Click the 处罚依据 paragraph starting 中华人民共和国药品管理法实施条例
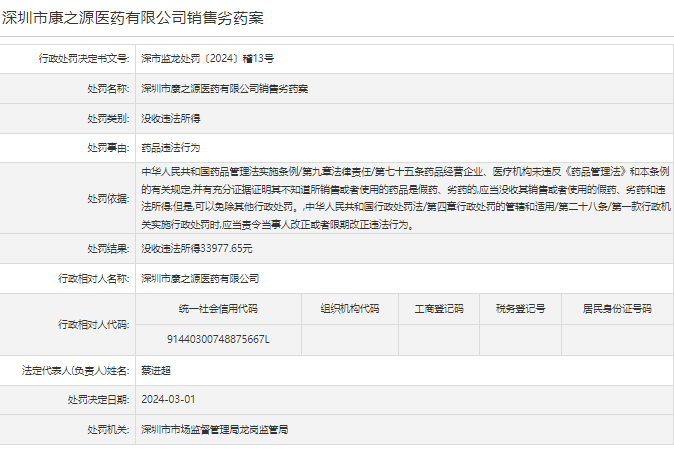The width and height of the screenshot is (674, 450). pyautogui.click(x=405, y=198)
